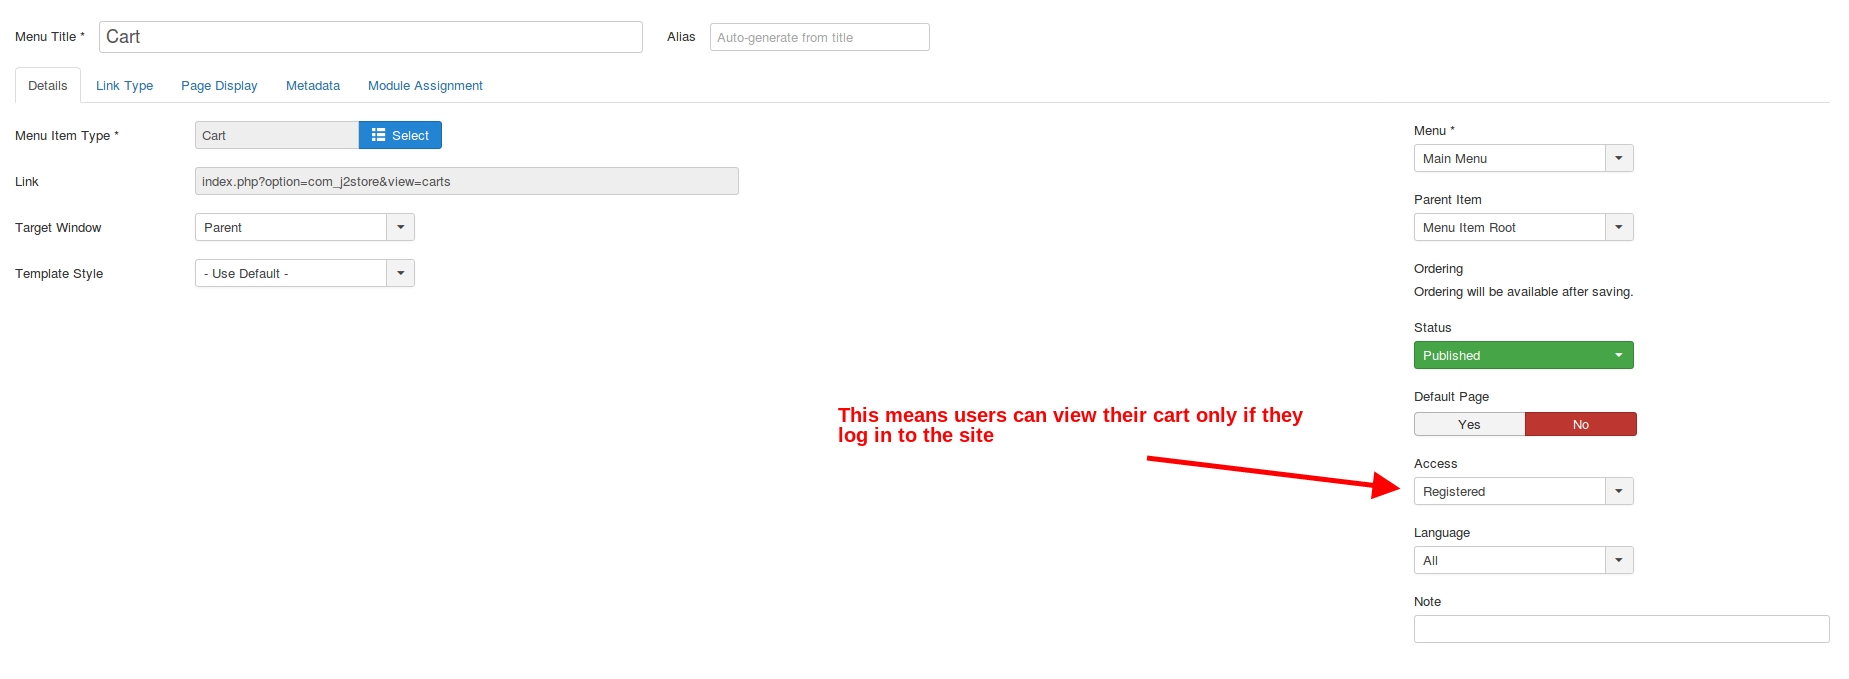Screen dimensions: 1849x679
Task: Click the Select menu item type button
Action: (400, 135)
